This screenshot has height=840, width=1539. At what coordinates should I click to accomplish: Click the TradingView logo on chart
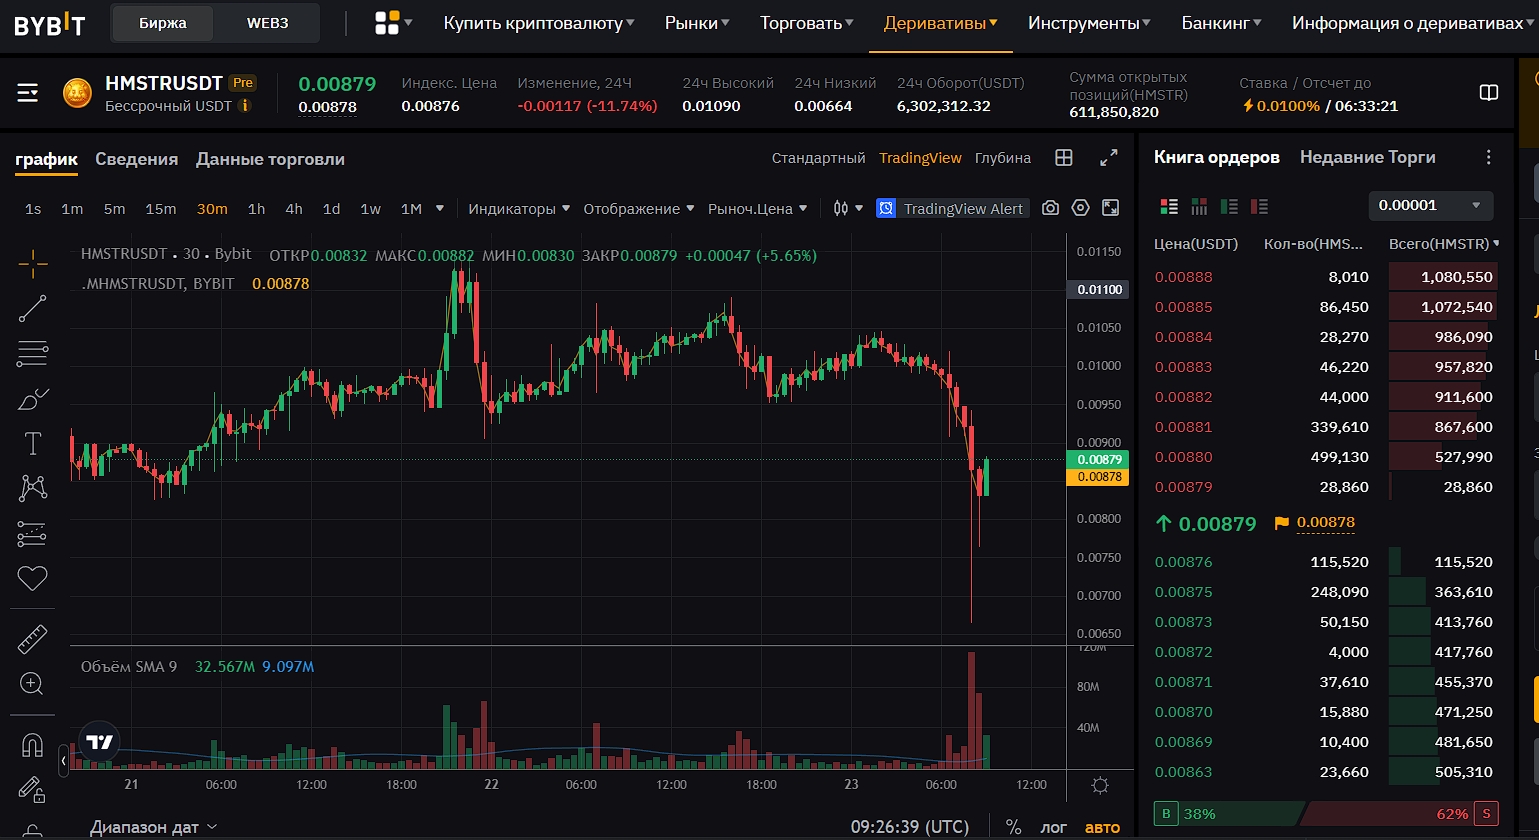tap(100, 741)
